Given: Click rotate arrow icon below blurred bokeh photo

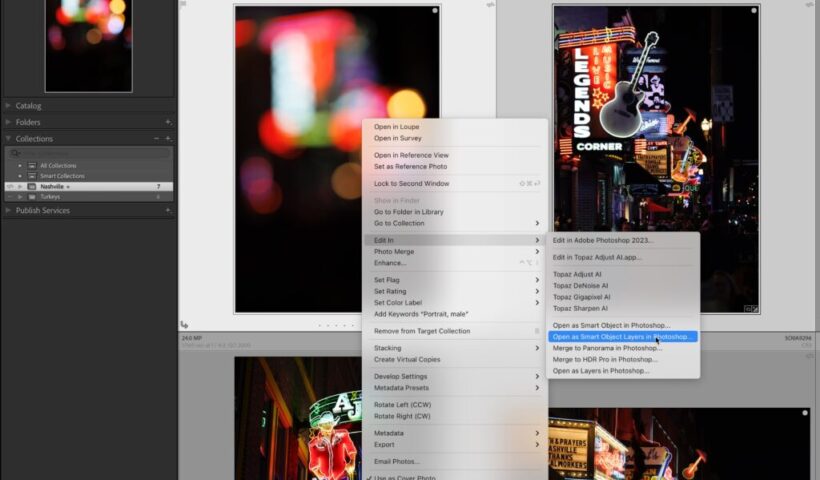Looking at the screenshot, I should pos(184,324).
